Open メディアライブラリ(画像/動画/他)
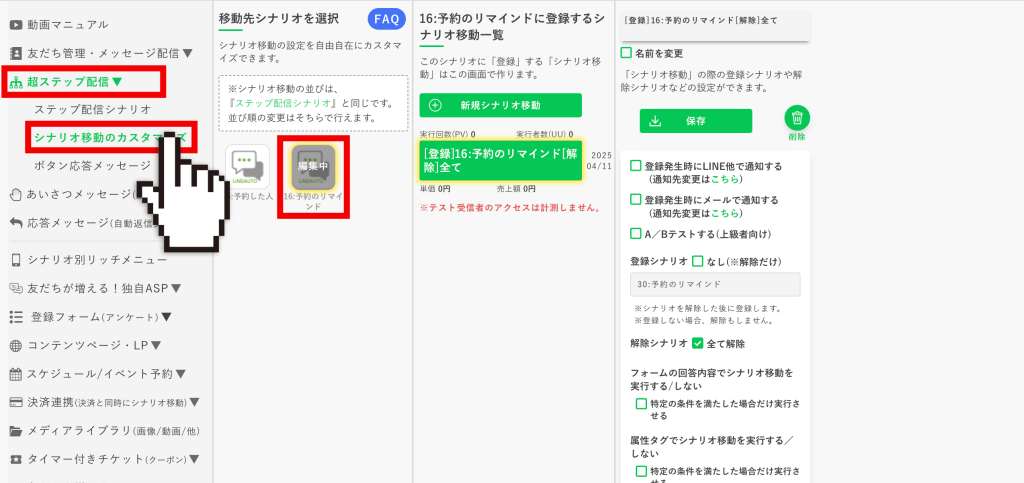 [x=104, y=431]
